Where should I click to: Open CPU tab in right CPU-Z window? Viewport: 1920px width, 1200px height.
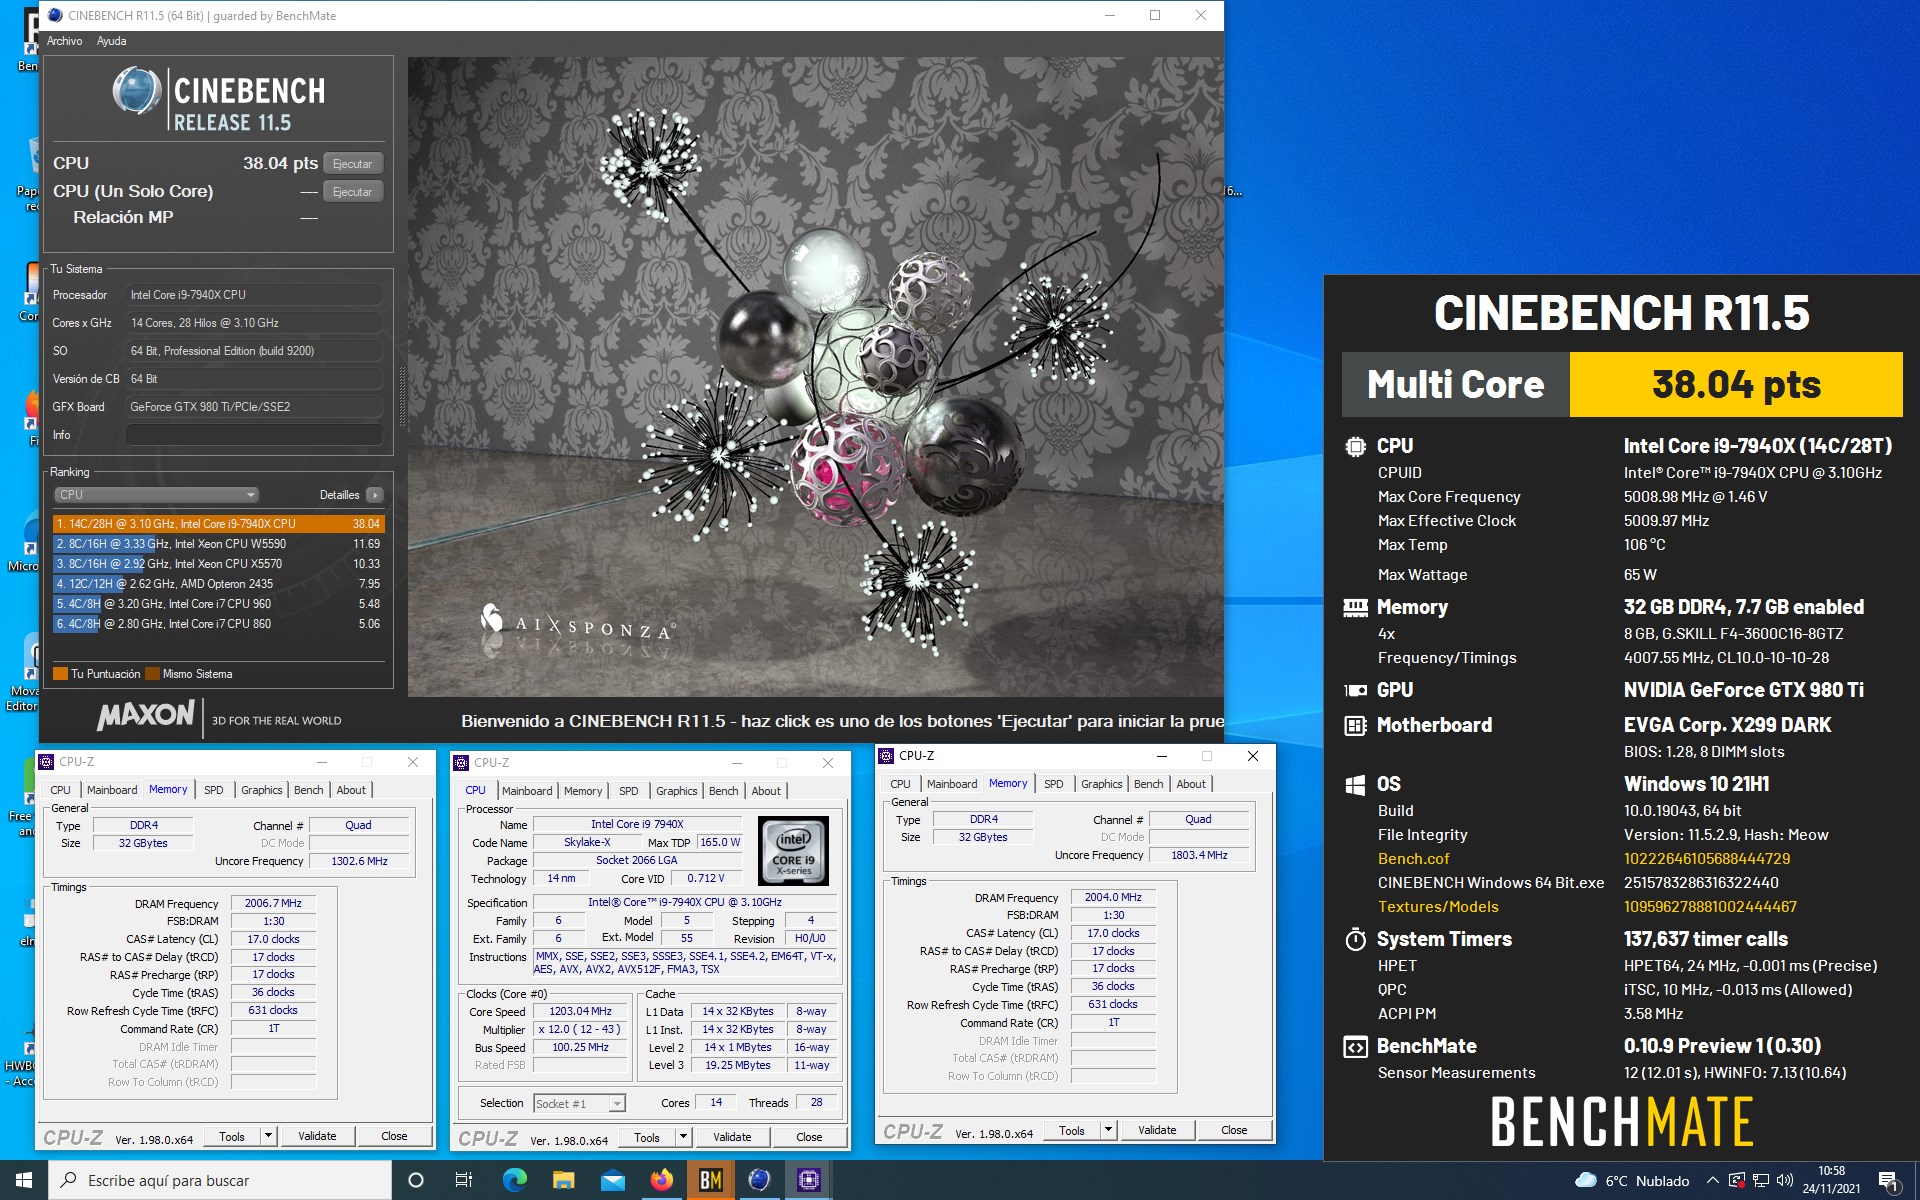pos(900,784)
